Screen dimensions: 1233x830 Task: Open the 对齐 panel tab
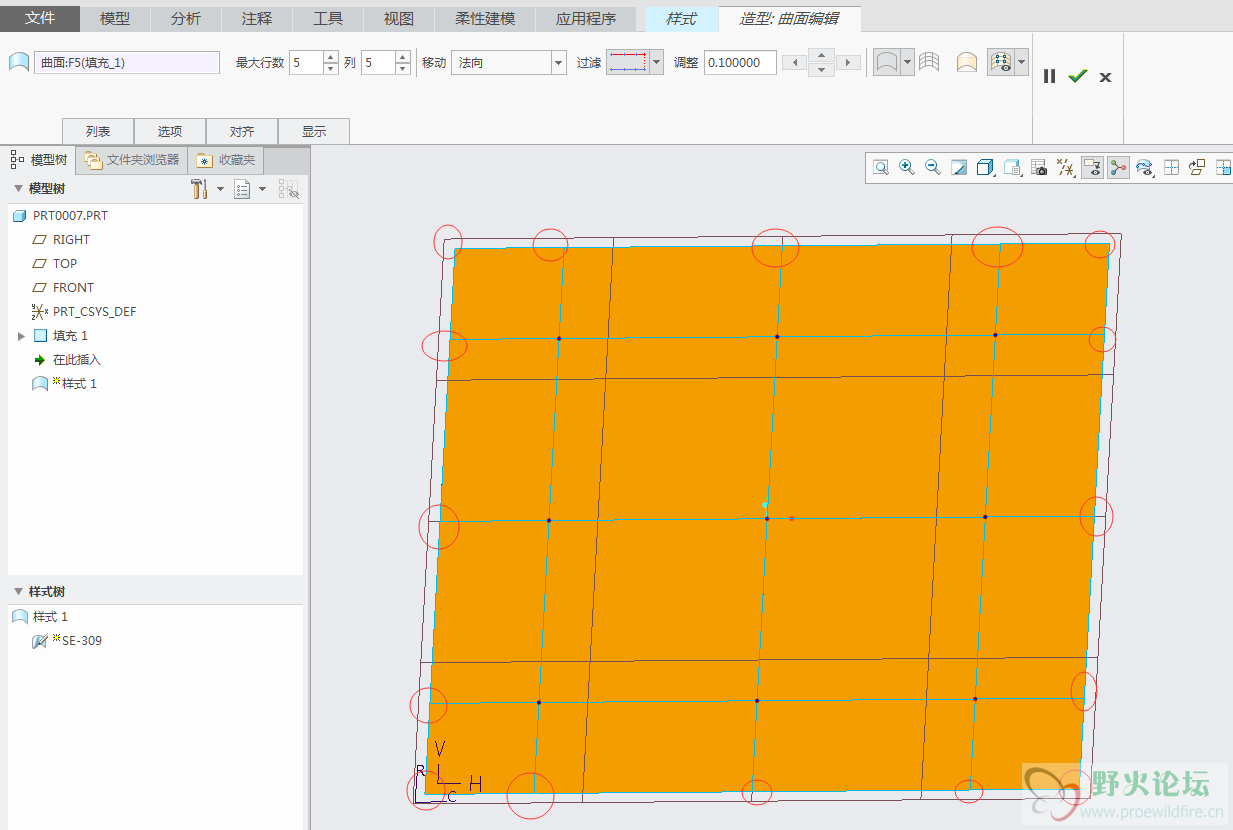pyautogui.click(x=242, y=131)
